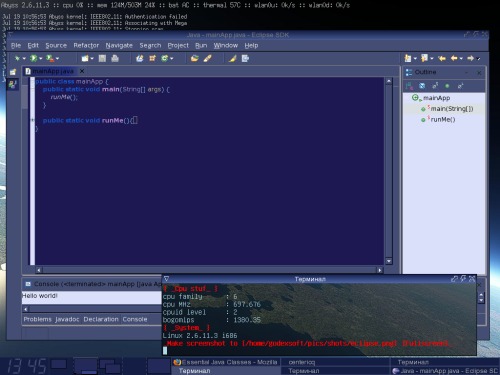This screenshot has height=375, width=500.
Task: Open the New Java Class dropdown arrow
Action: [172, 59]
